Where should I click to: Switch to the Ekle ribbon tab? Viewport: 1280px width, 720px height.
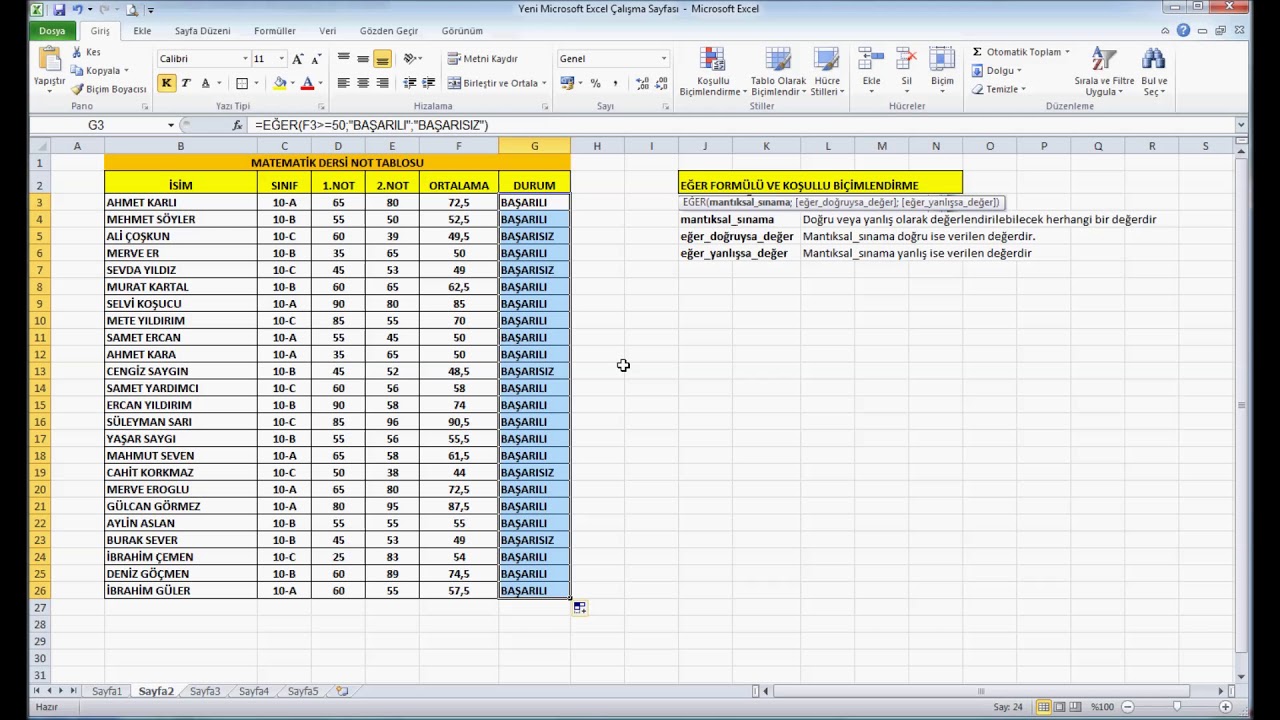point(142,31)
